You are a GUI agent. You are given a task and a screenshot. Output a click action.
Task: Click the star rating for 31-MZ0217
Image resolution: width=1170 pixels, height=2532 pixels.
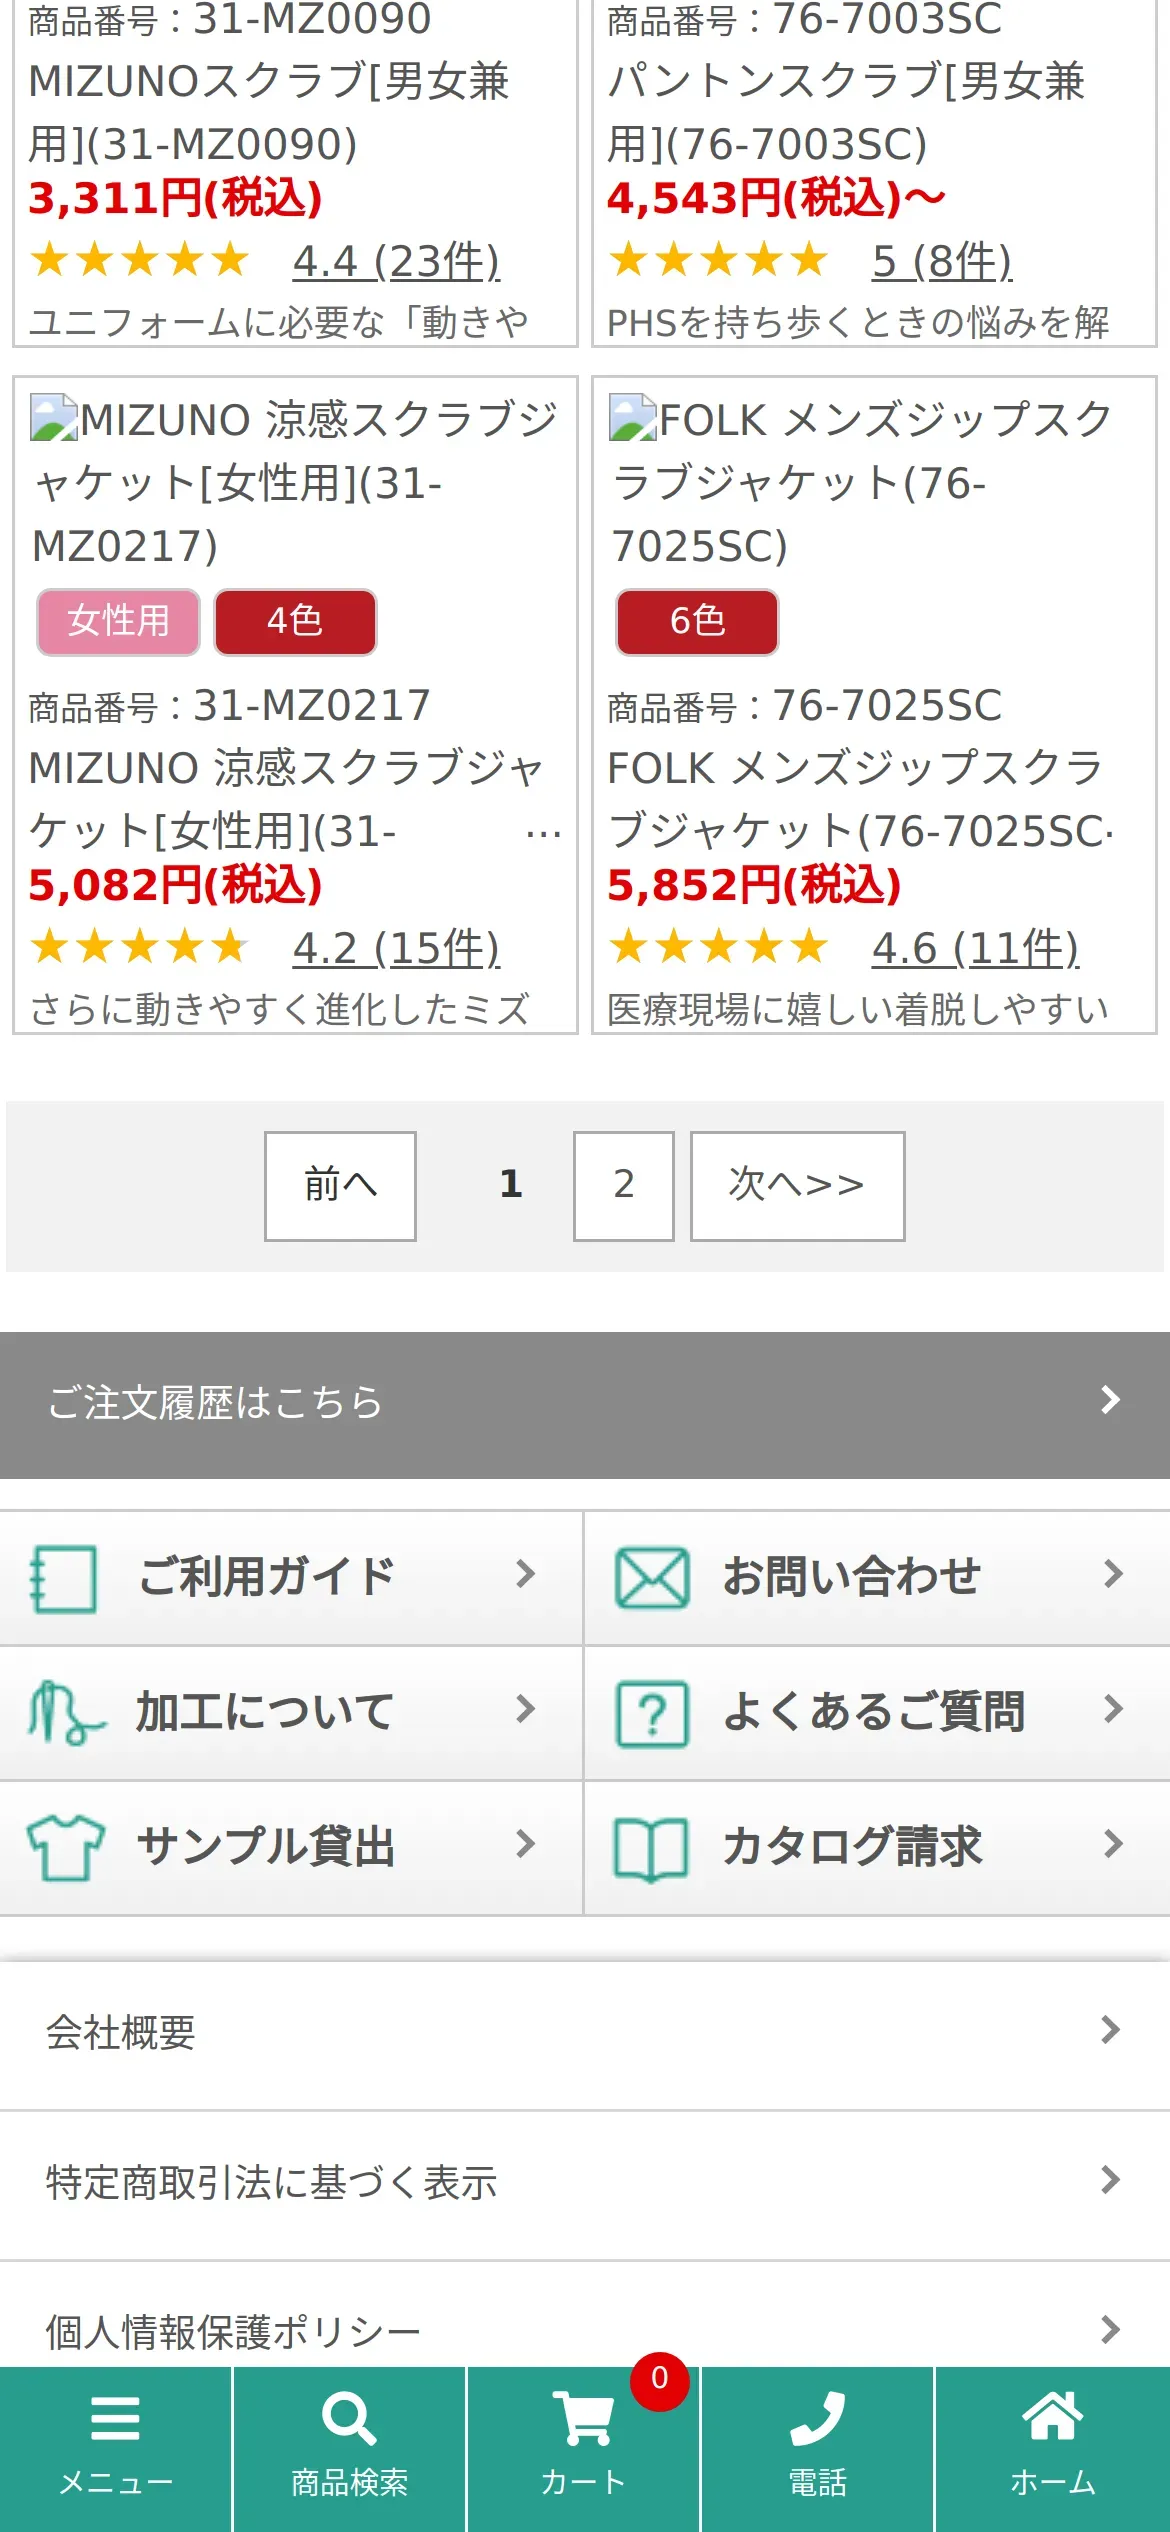coord(139,946)
